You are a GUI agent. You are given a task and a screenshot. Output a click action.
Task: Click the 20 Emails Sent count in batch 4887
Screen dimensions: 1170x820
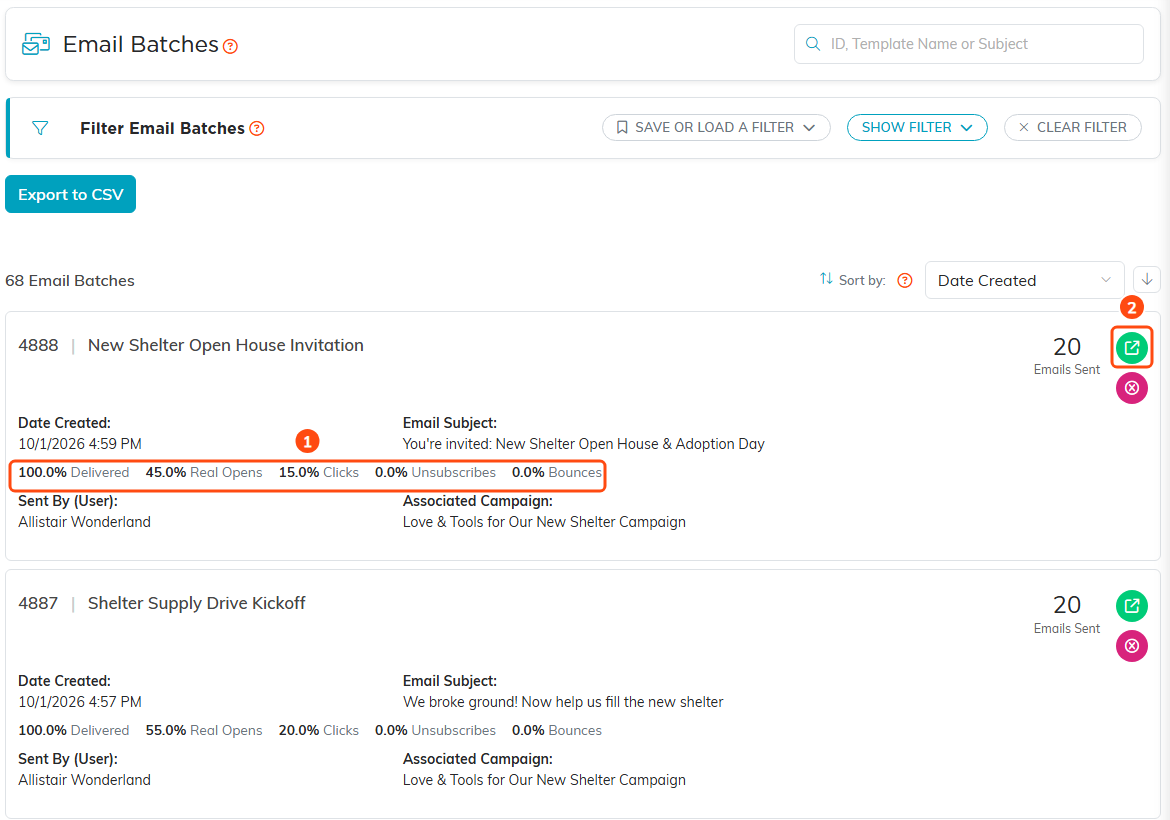(x=1066, y=613)
